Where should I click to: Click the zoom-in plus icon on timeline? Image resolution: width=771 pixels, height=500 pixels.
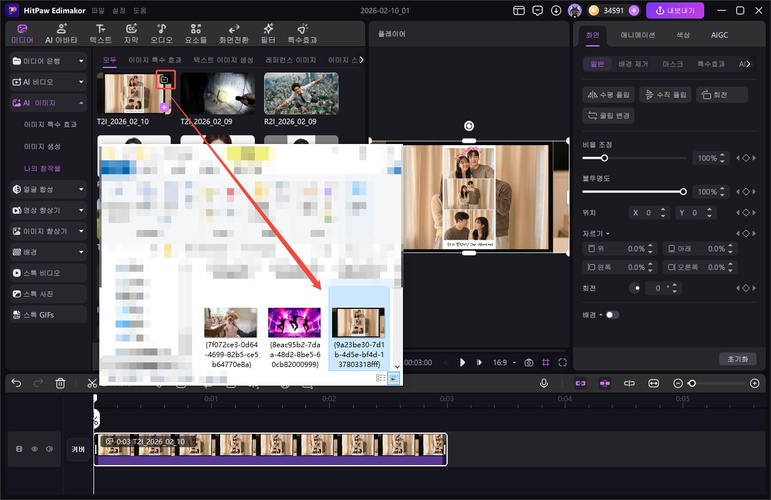click(755, 383)
